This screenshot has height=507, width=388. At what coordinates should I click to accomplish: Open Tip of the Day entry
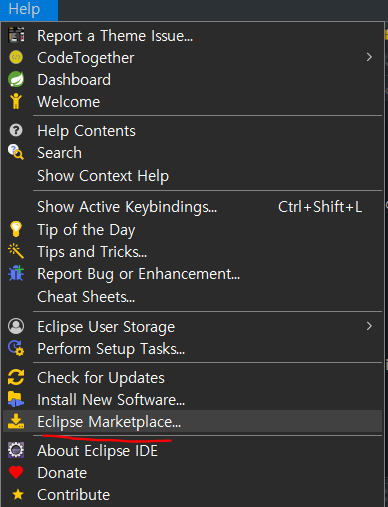(x=192, y=229)
